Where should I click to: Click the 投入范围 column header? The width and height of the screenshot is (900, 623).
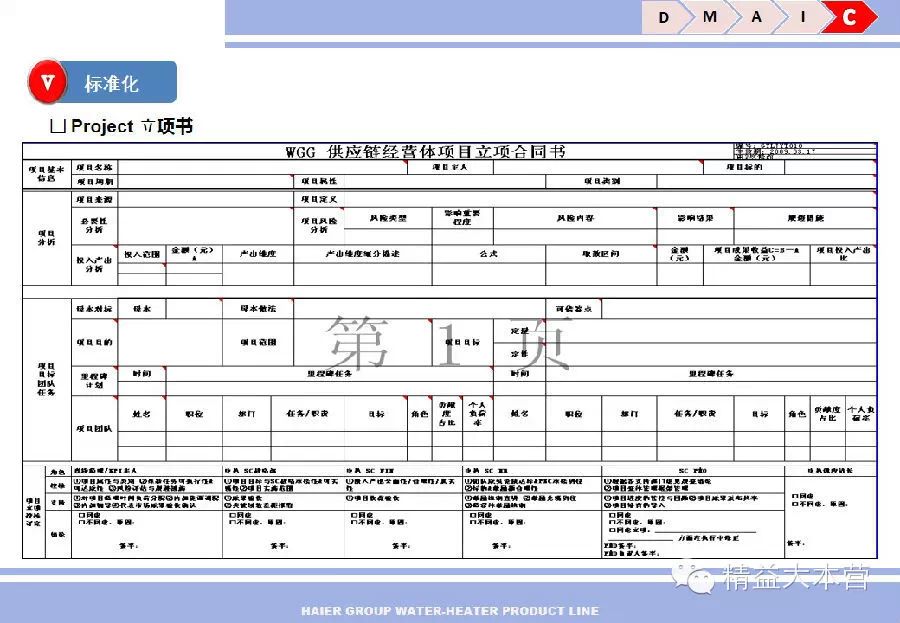pyautogui.click(x=142, y=254)
